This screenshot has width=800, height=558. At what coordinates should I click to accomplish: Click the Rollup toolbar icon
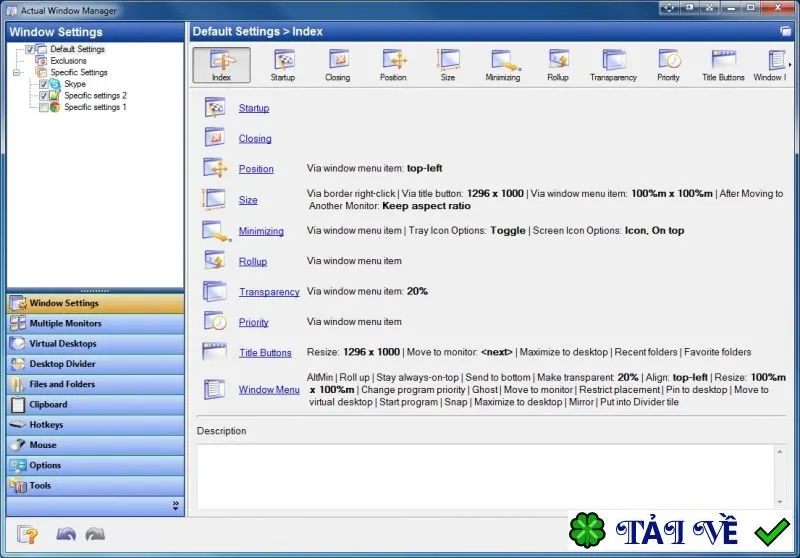pyautogui.click(x=558, y=65)
